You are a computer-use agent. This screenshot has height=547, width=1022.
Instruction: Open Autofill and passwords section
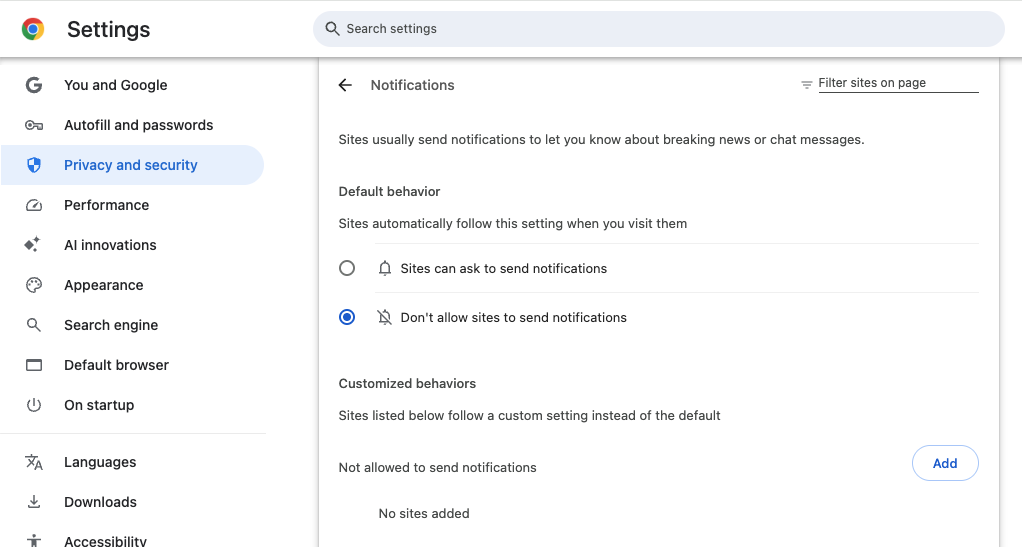click(132, 125)
